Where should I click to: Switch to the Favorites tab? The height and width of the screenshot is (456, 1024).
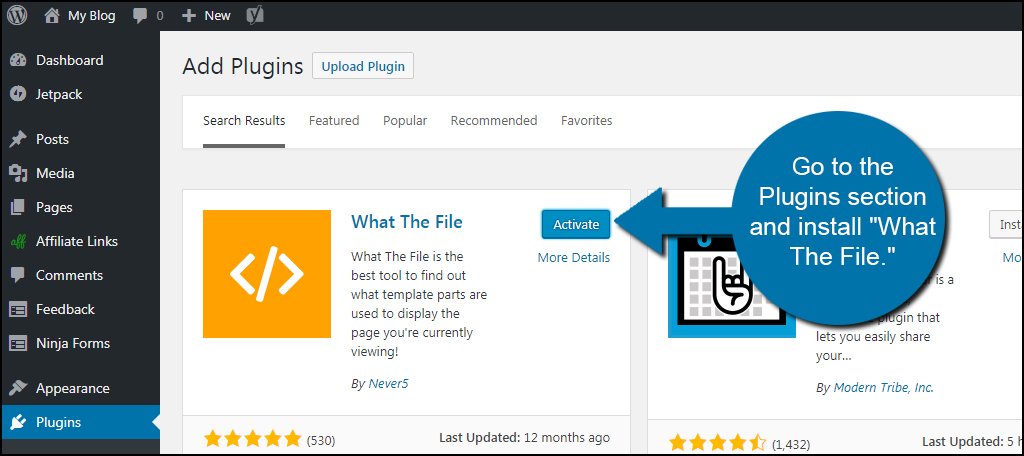tap(586, 121)
